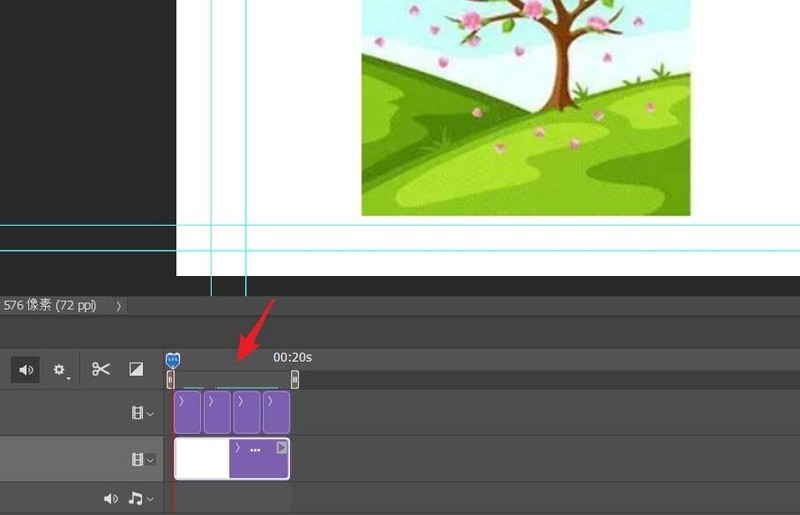Click the white thumbnail of lower clip

click(x=202, y=458)
